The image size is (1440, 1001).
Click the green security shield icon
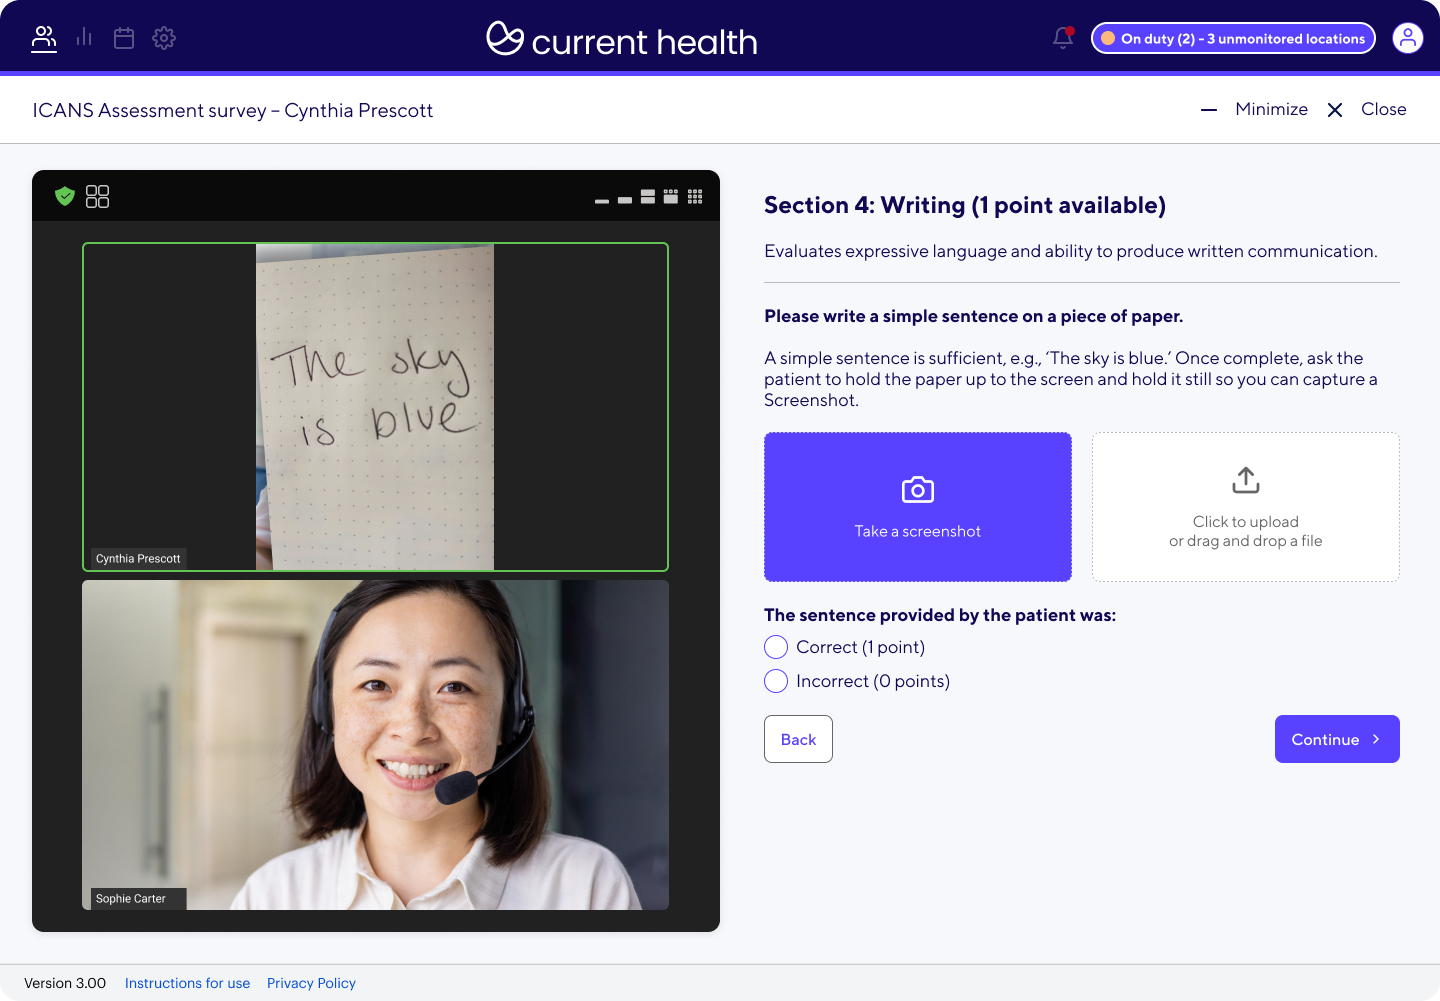[65, 196]
